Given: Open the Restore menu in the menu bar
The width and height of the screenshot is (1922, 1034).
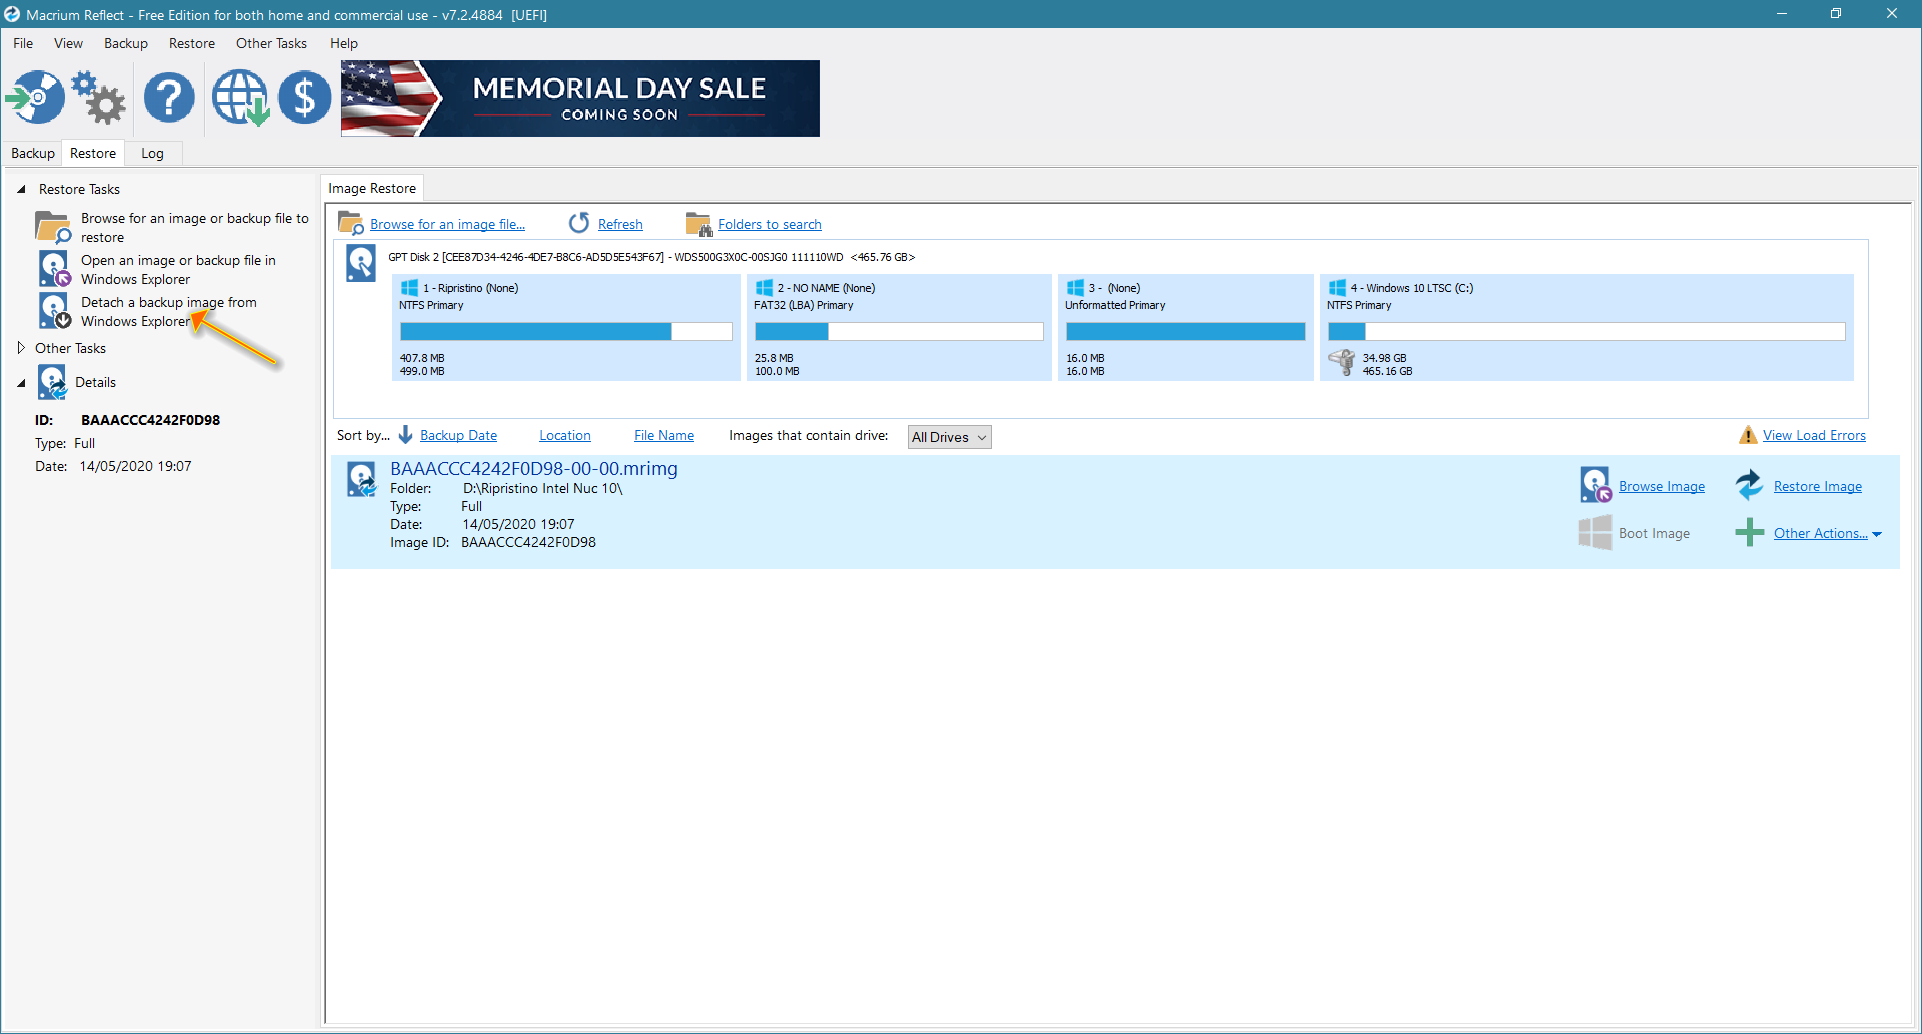Looking at the screenshot, I should coord(192,43).
